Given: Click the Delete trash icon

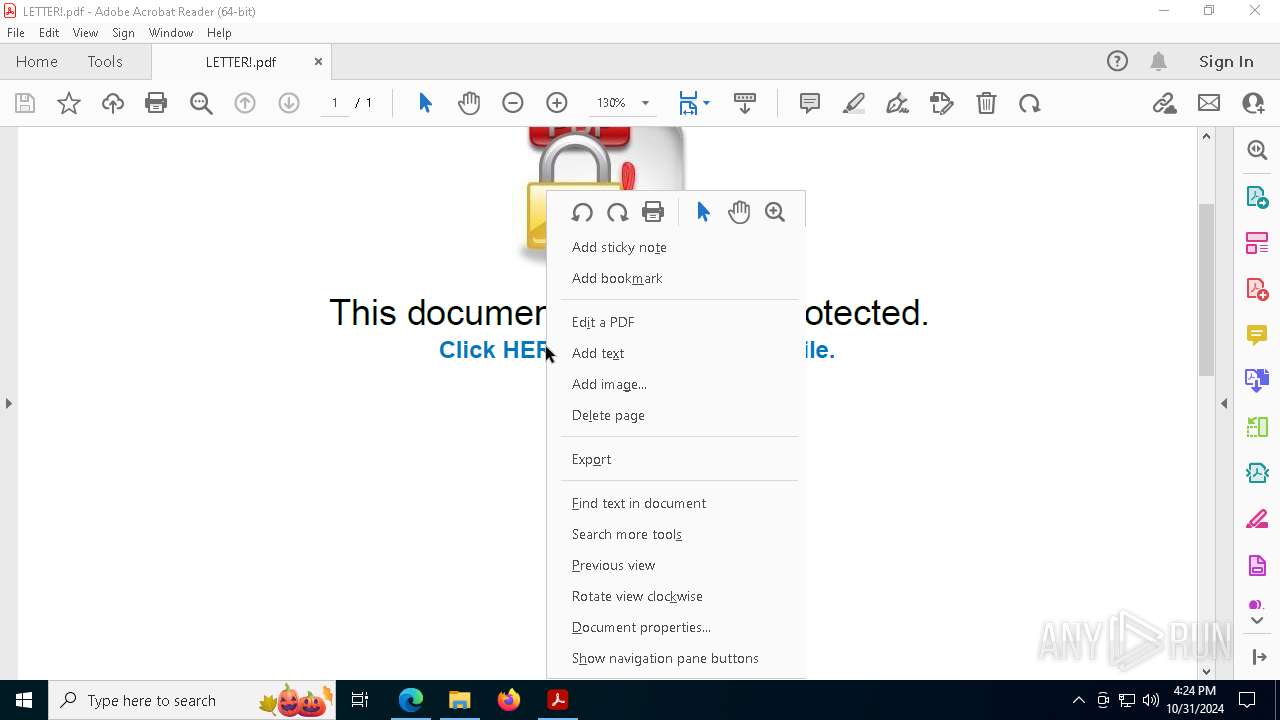Looking at the screenshot, I should coord(986,103).
